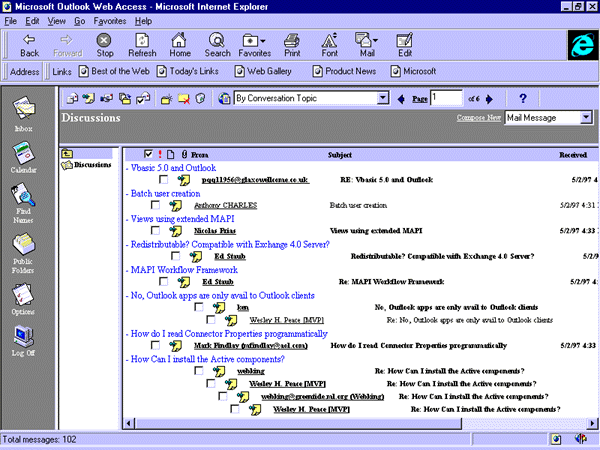Click the page number input field
This screenshot has height=450, width=600.
[446, 98]
